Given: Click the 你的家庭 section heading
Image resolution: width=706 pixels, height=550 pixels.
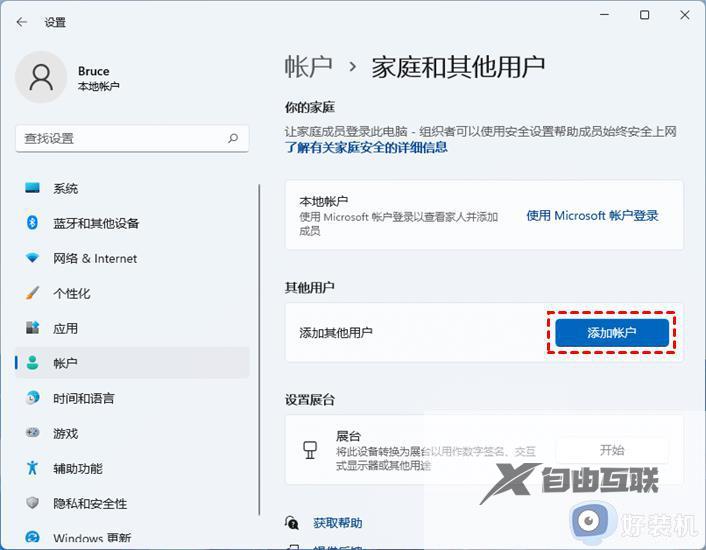Looking at the screenshot, I should tap(309, 107).
